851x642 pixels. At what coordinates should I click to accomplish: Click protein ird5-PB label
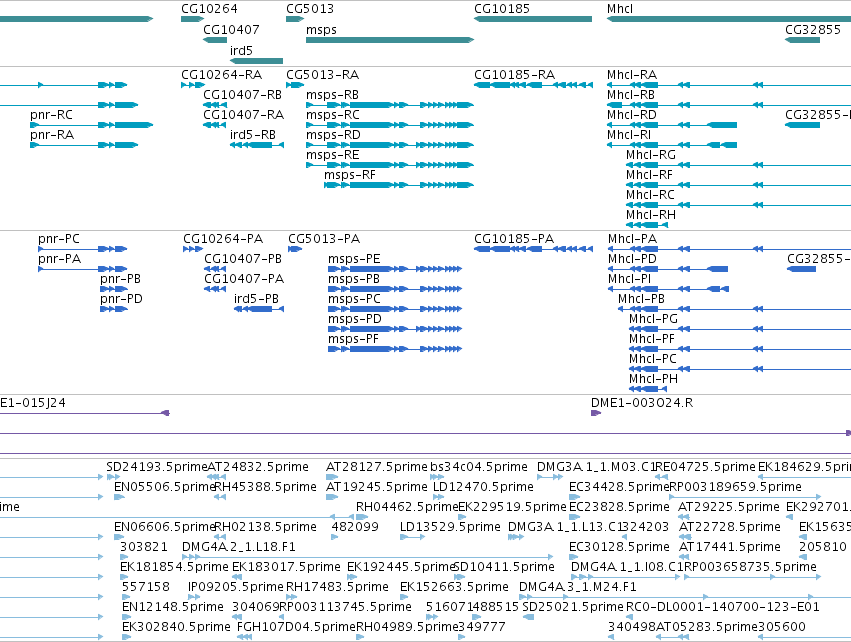tap(256, 299)
